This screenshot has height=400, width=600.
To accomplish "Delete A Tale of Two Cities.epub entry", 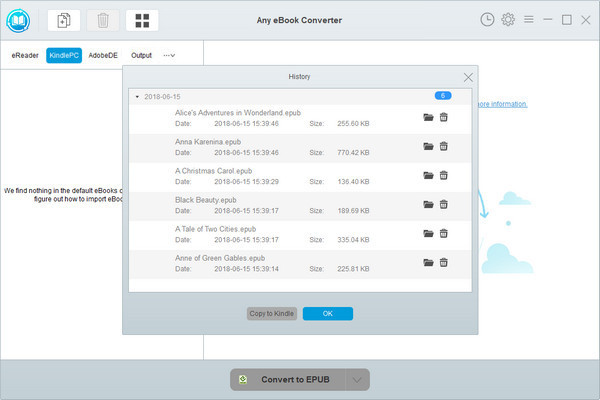I will click(x=443, y=233).
